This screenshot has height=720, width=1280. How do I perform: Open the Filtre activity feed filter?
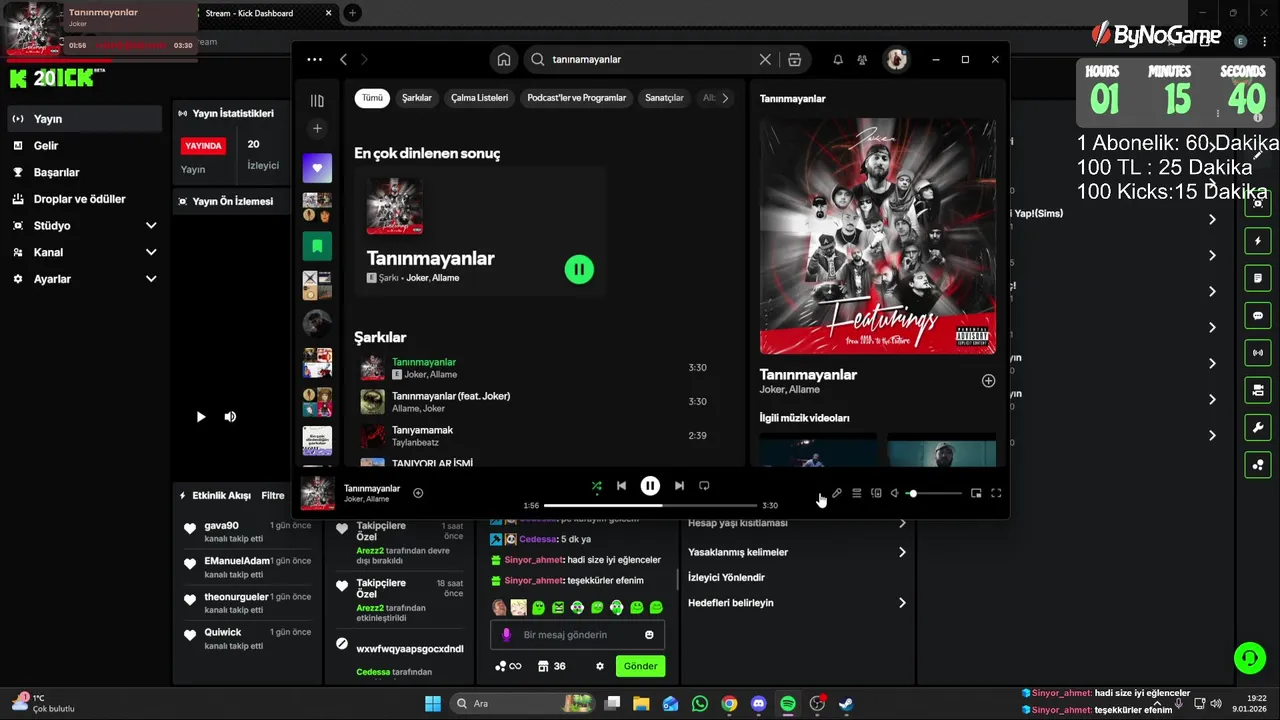click(273, 496)
